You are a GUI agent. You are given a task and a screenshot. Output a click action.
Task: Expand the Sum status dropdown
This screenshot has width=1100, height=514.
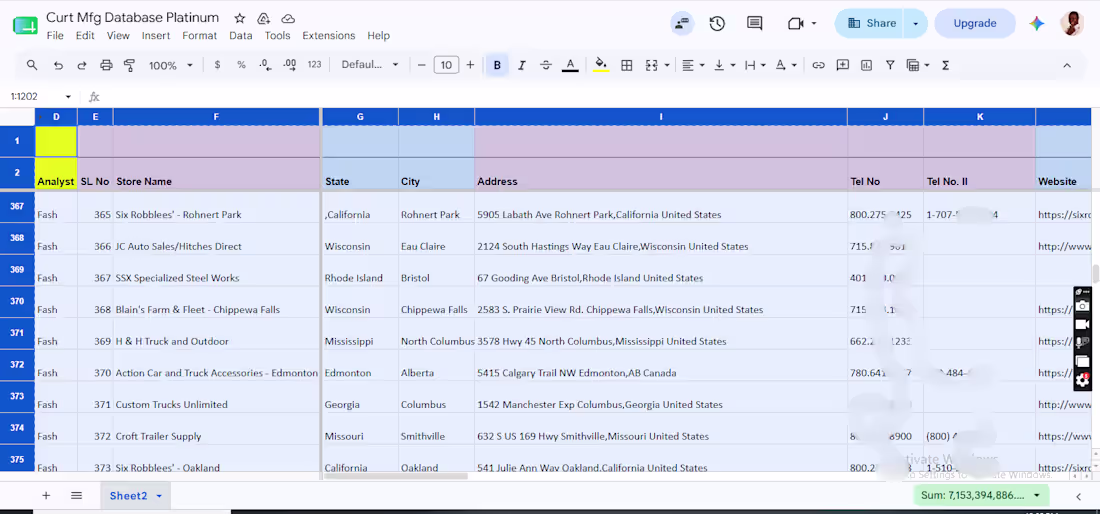(x=1037, y=495)
